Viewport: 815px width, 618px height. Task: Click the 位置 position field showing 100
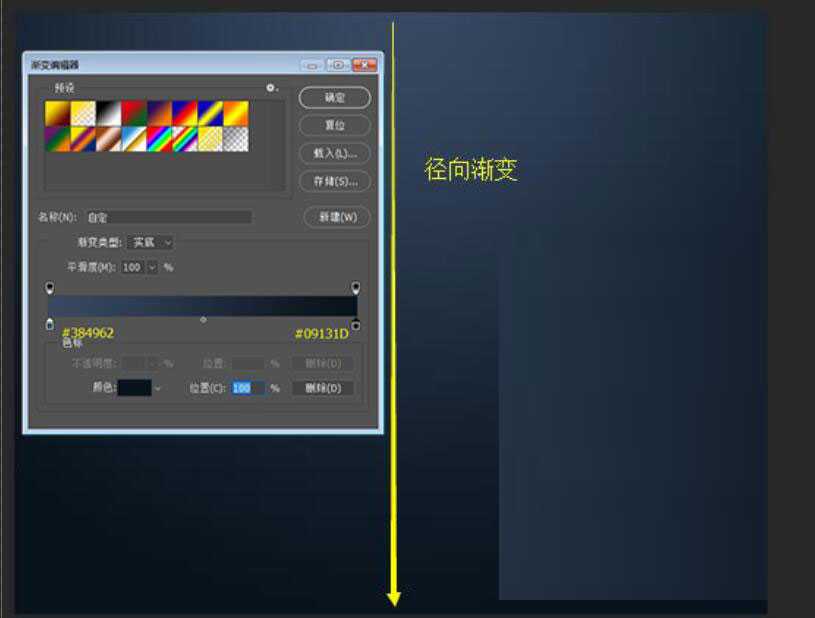pyautogui.click(x=248, y=388)
